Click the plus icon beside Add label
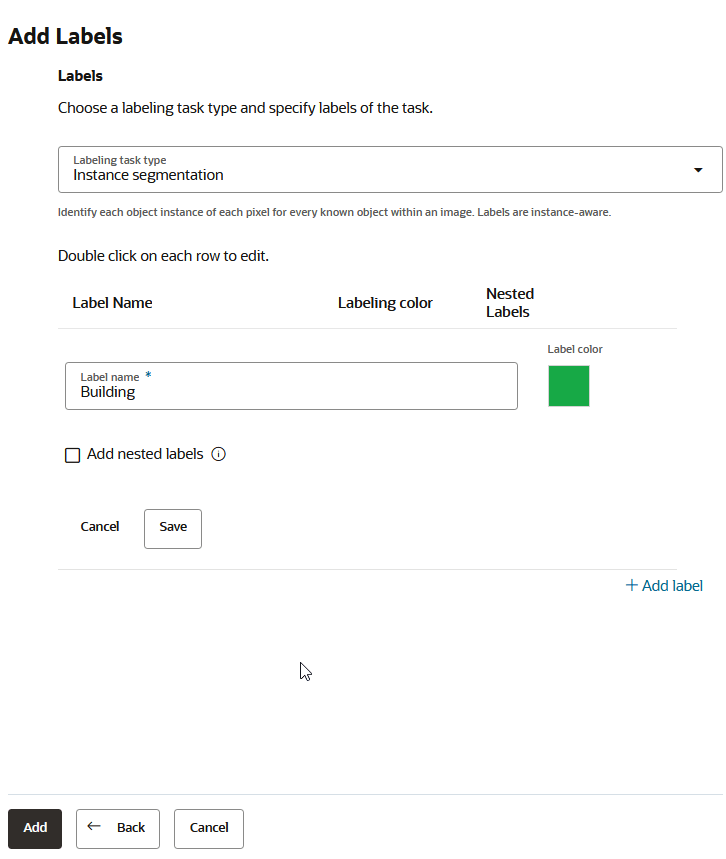Viewport: 726px width, 859px height. coord(632,585)
